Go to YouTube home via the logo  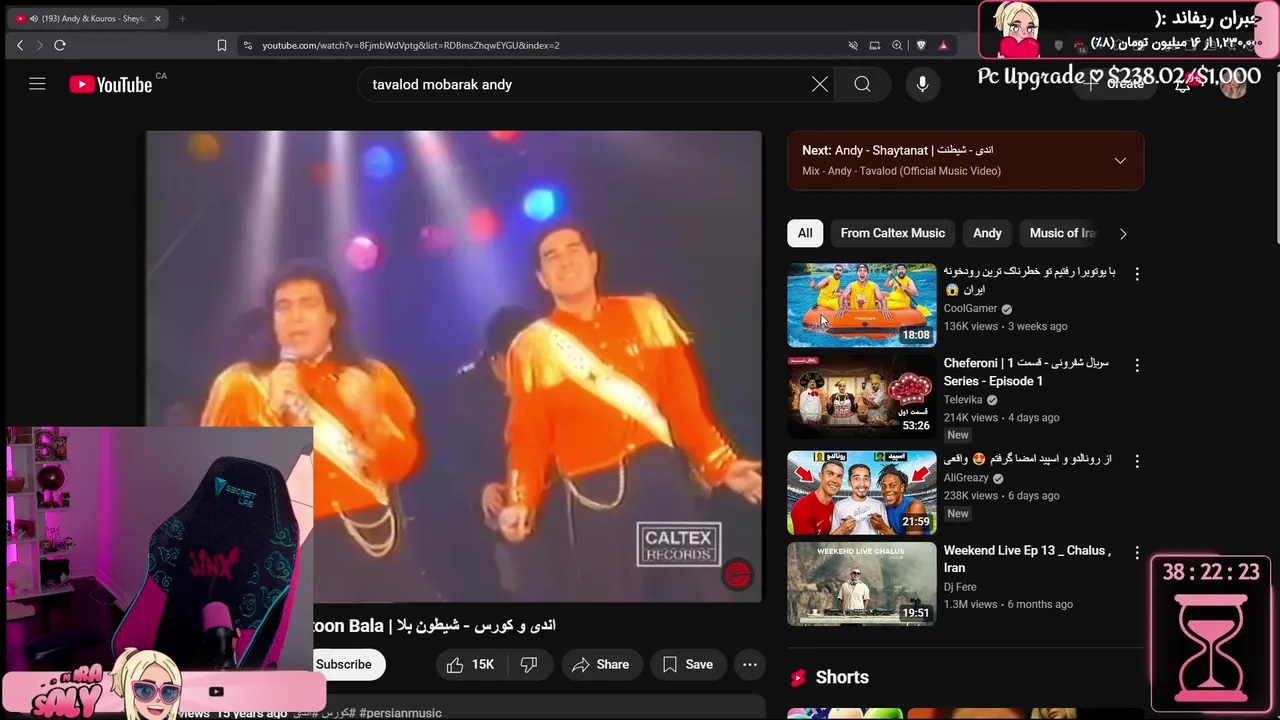point(111,85)
